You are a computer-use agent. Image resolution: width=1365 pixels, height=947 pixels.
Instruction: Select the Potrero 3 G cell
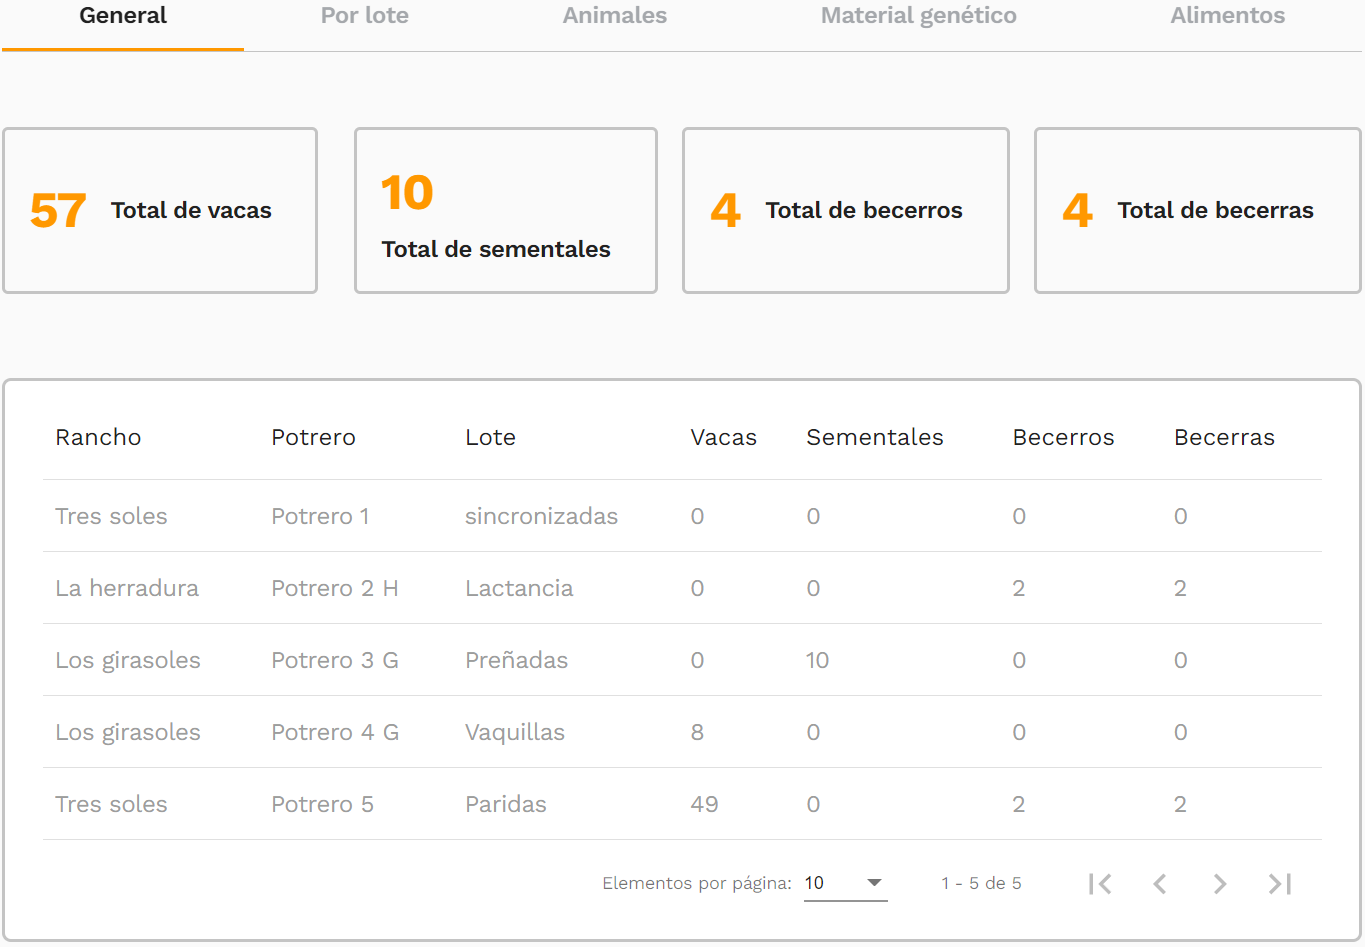[x=335, y=660]
